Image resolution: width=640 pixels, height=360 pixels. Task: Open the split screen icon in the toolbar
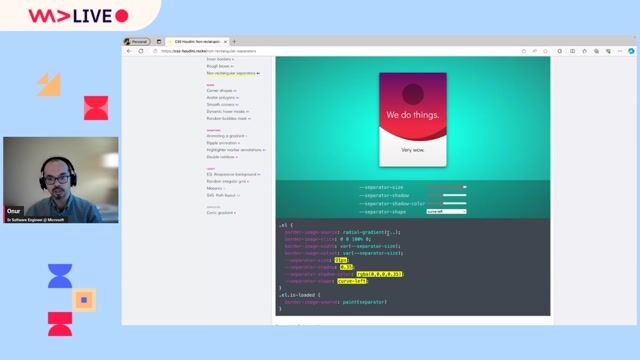[x=573, y=51]
